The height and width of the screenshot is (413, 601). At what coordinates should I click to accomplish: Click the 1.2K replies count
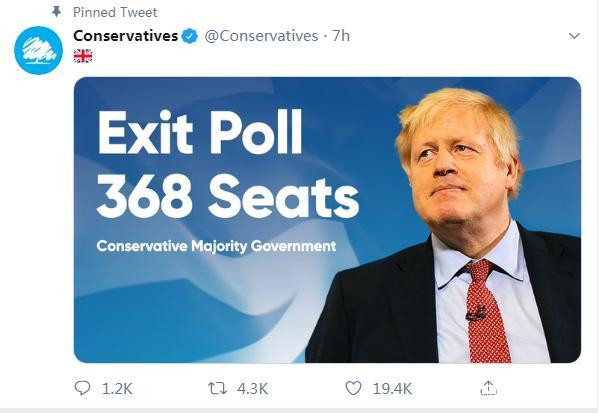point(117,388)
